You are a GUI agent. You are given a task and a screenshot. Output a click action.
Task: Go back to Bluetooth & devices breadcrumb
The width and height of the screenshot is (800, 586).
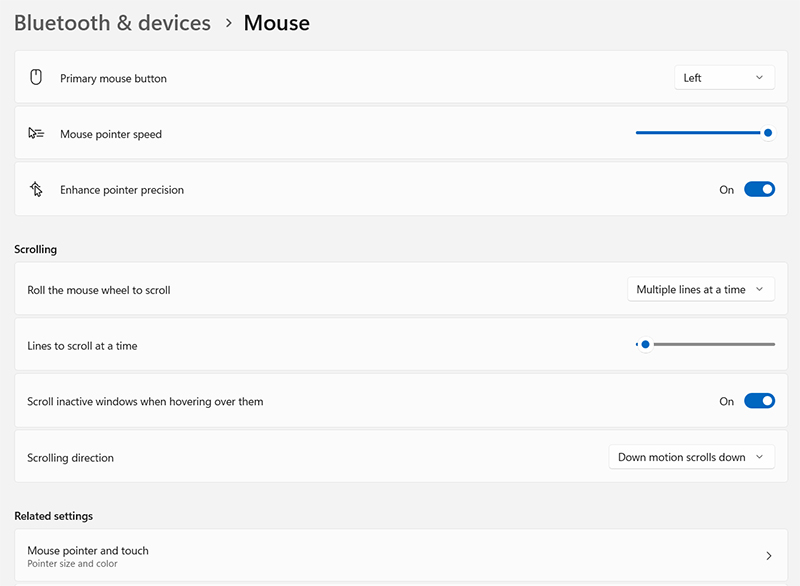(112, 23)
